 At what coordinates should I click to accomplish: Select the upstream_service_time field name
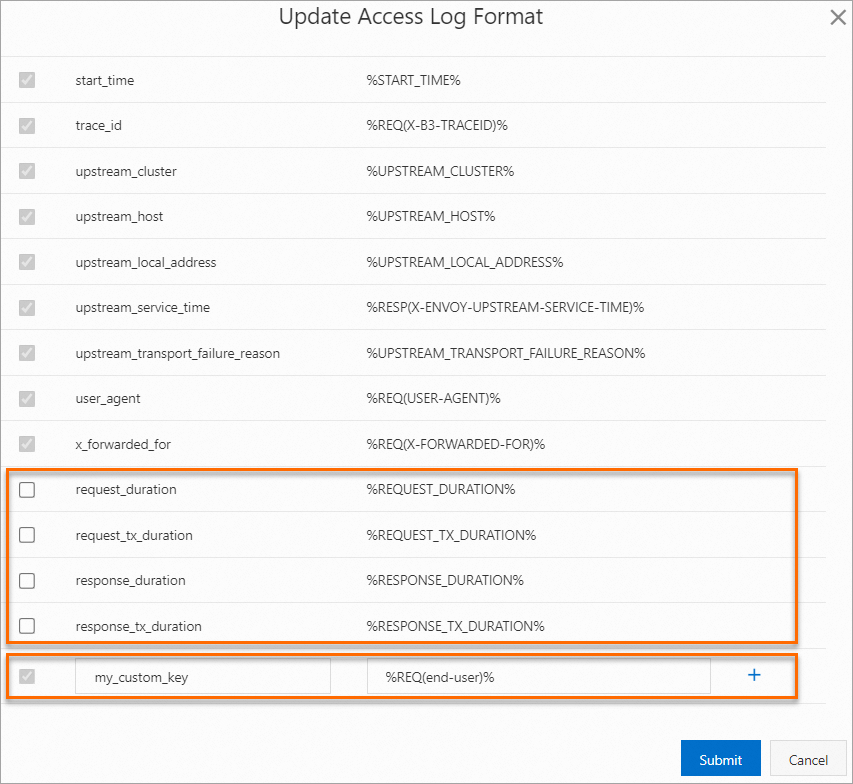coord(143,307)
